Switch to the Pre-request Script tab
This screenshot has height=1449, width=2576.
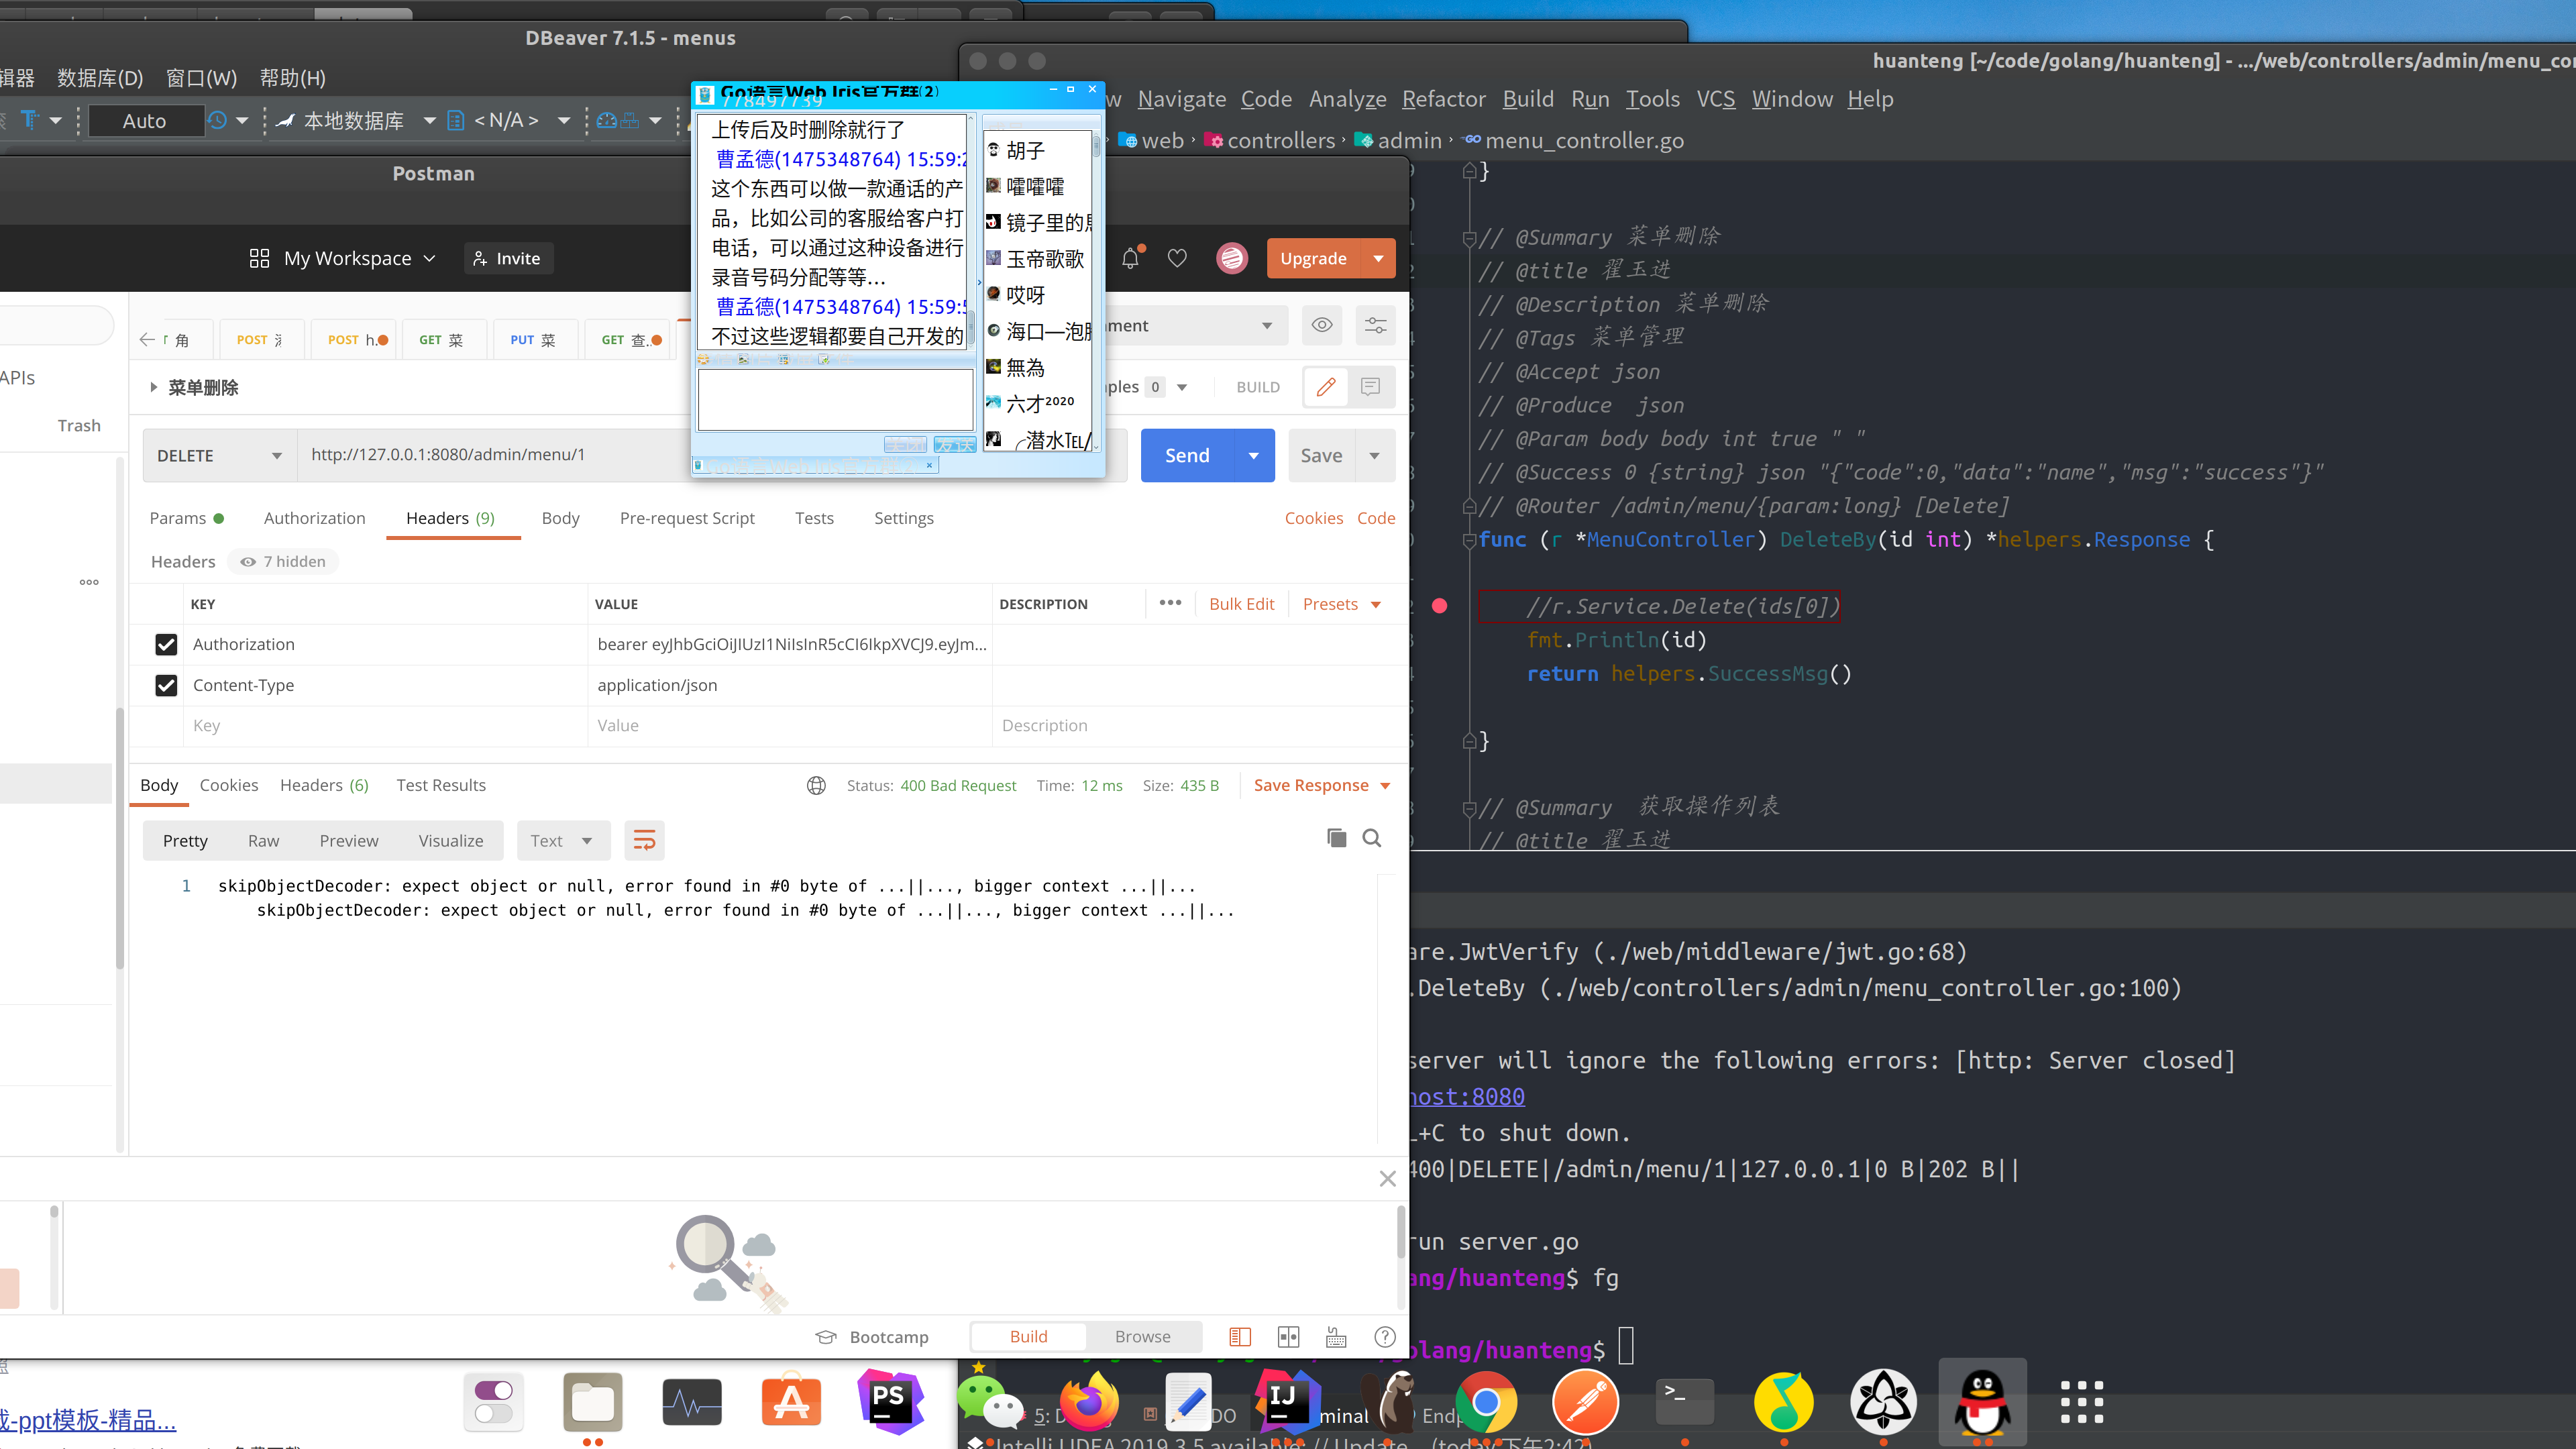[x=687, y=518]
